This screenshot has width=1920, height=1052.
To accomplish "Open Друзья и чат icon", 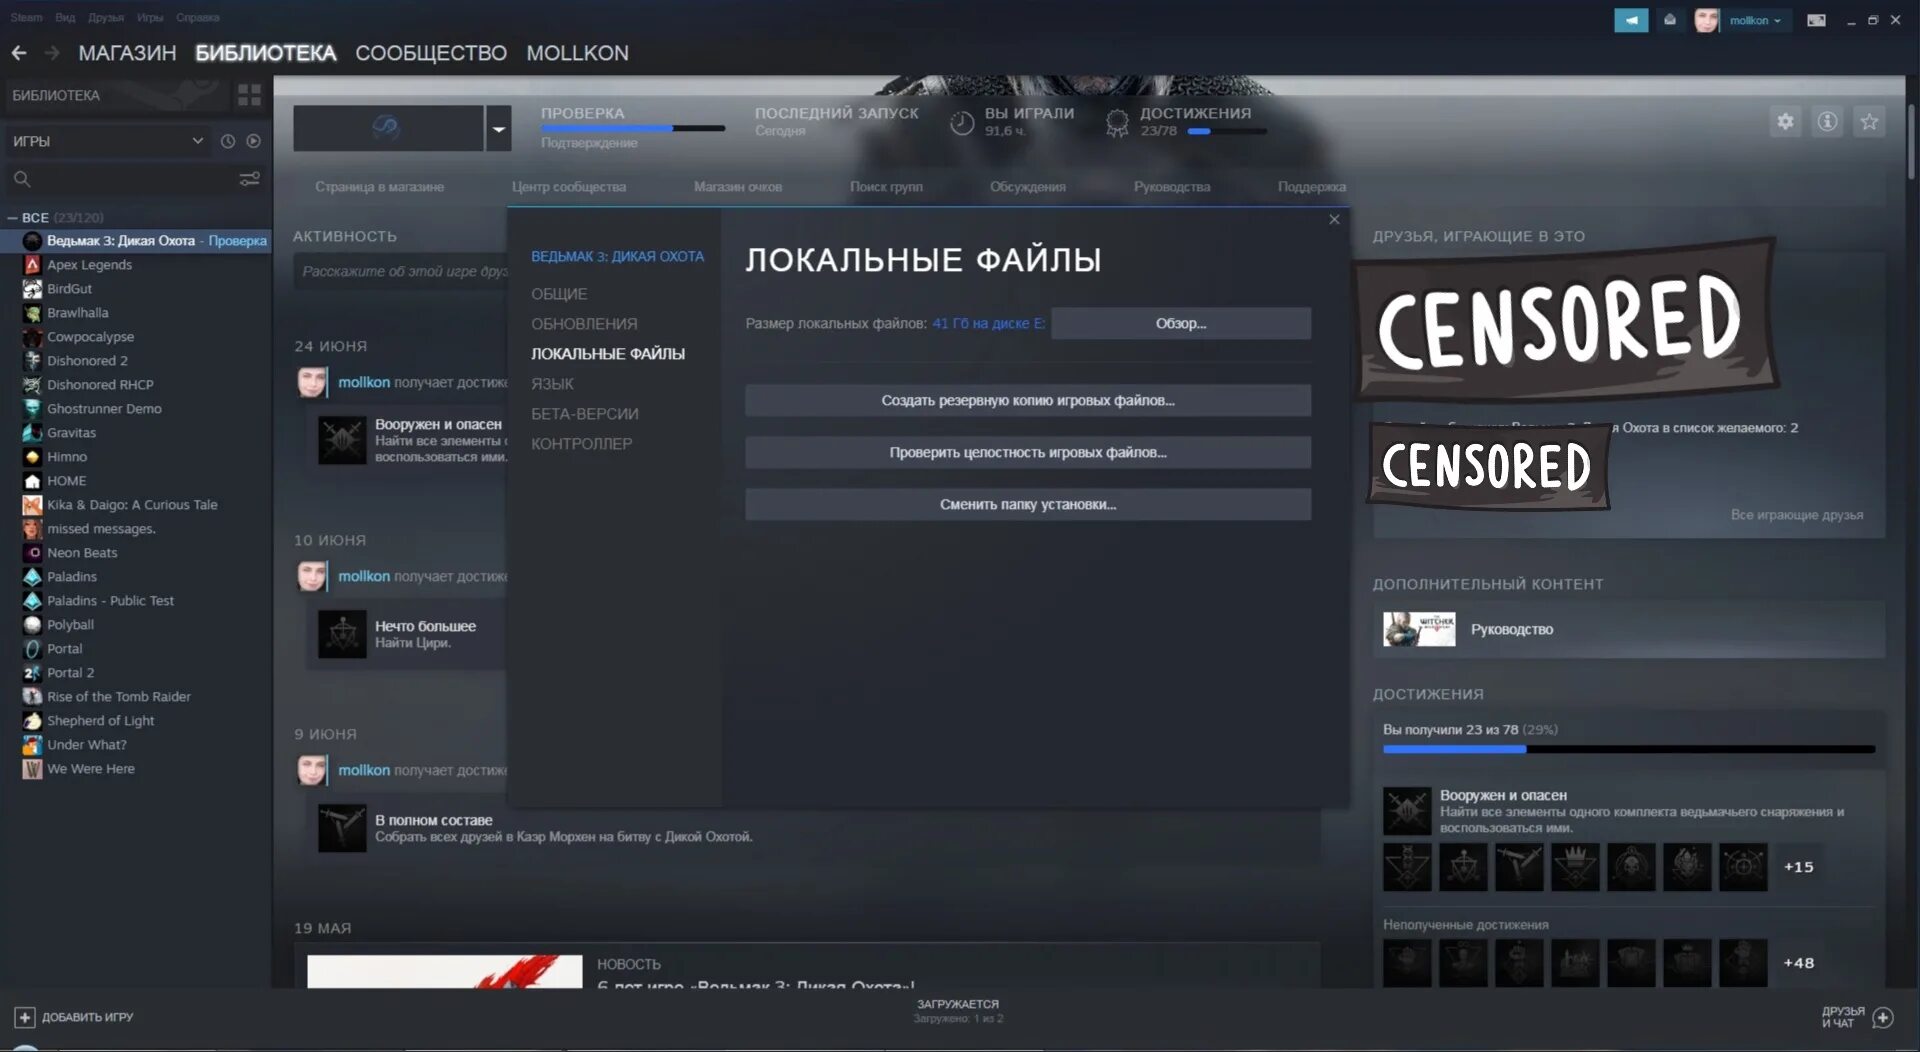I will [x=1883, y=1017].
